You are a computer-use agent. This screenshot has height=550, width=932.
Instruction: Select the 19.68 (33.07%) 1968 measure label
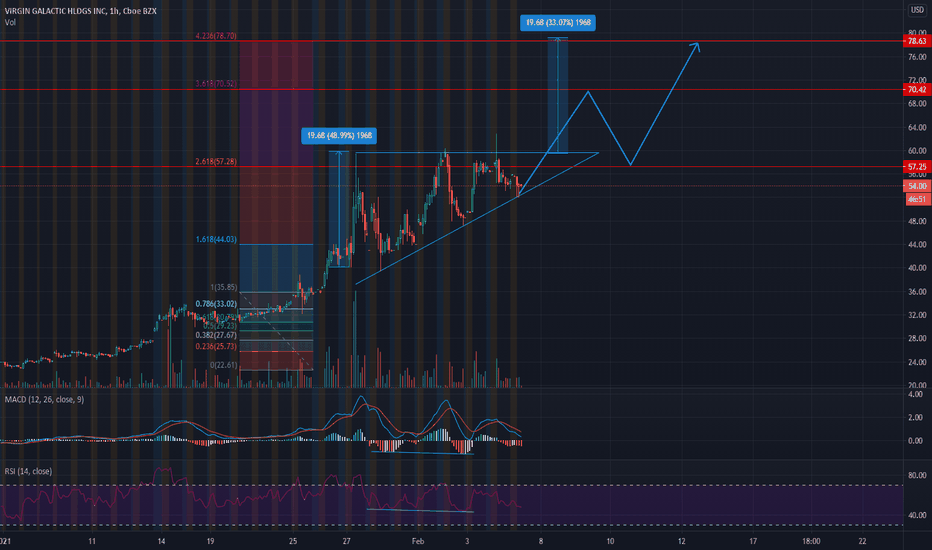point(558,23)
